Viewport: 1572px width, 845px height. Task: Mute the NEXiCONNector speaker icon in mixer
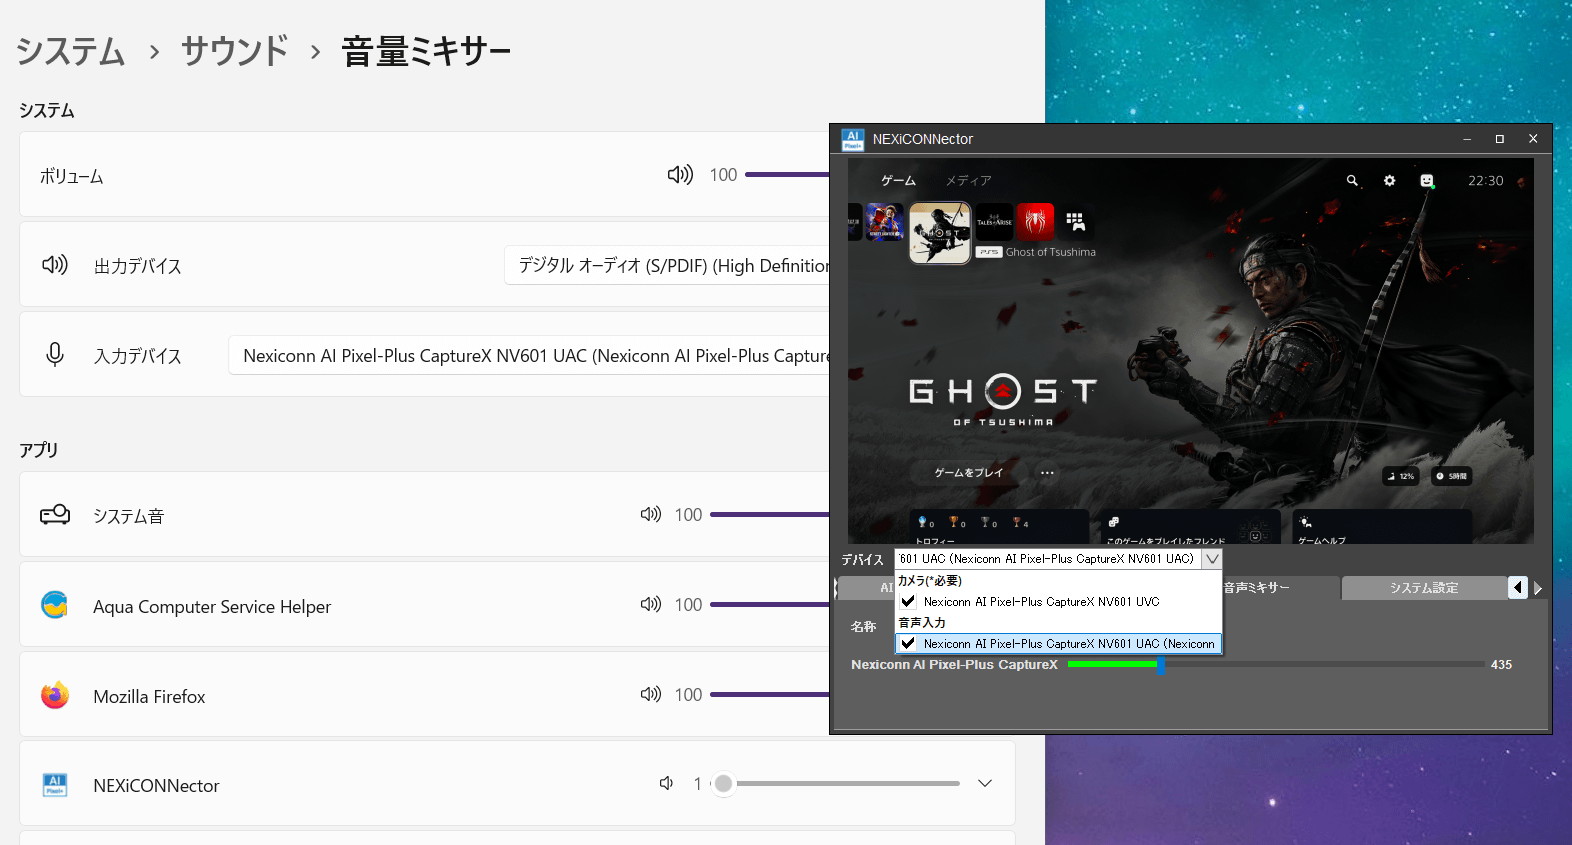coord(666,783)
